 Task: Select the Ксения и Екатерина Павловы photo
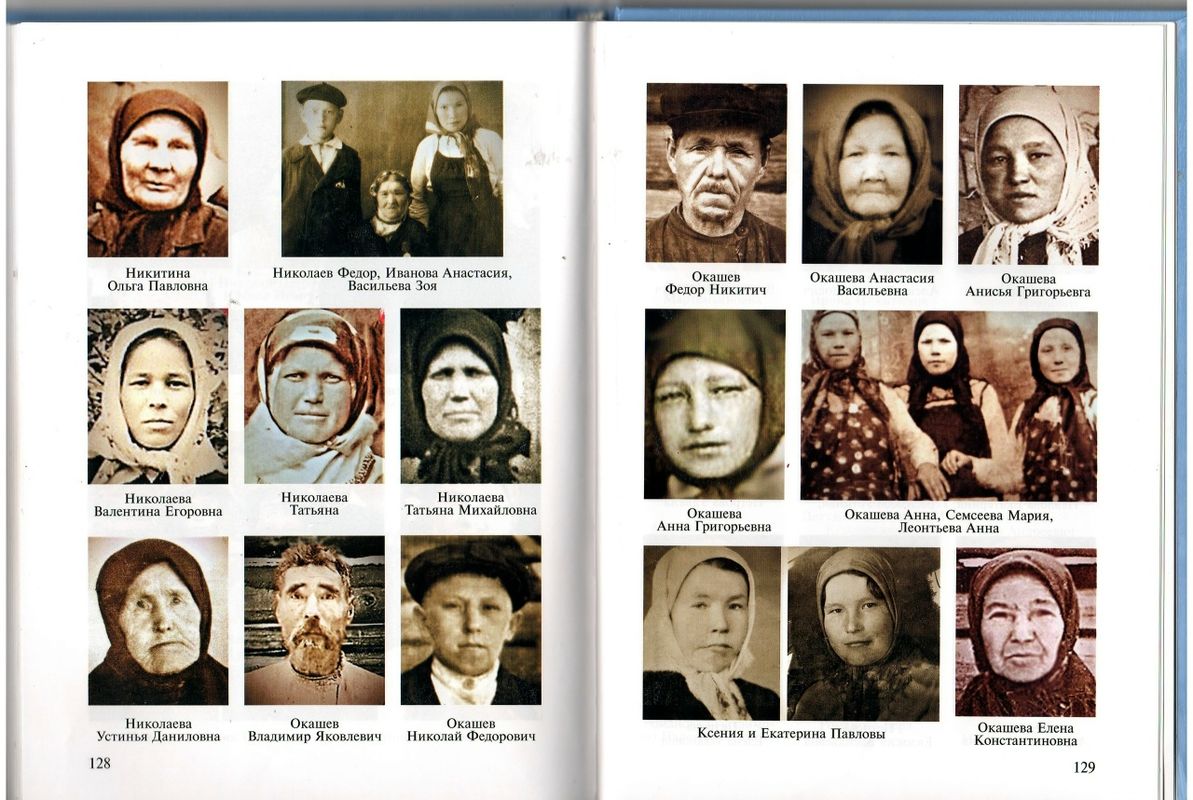coord(791,633)
